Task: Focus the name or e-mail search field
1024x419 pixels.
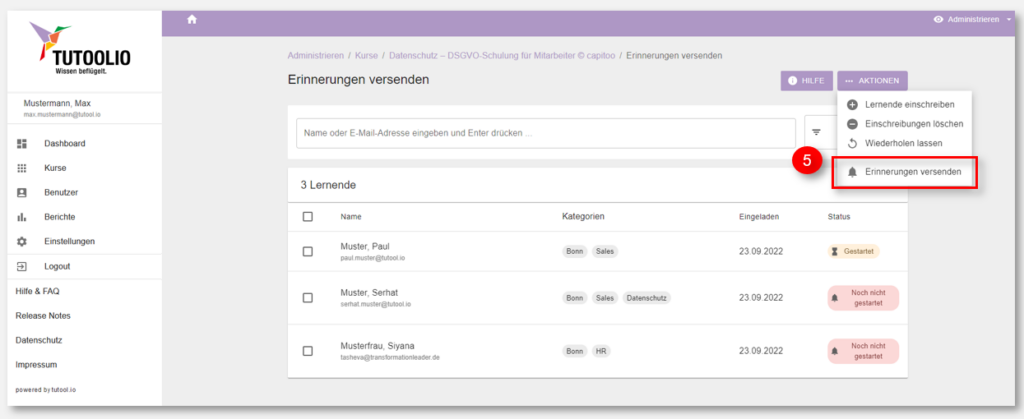Action: (546, 133)
